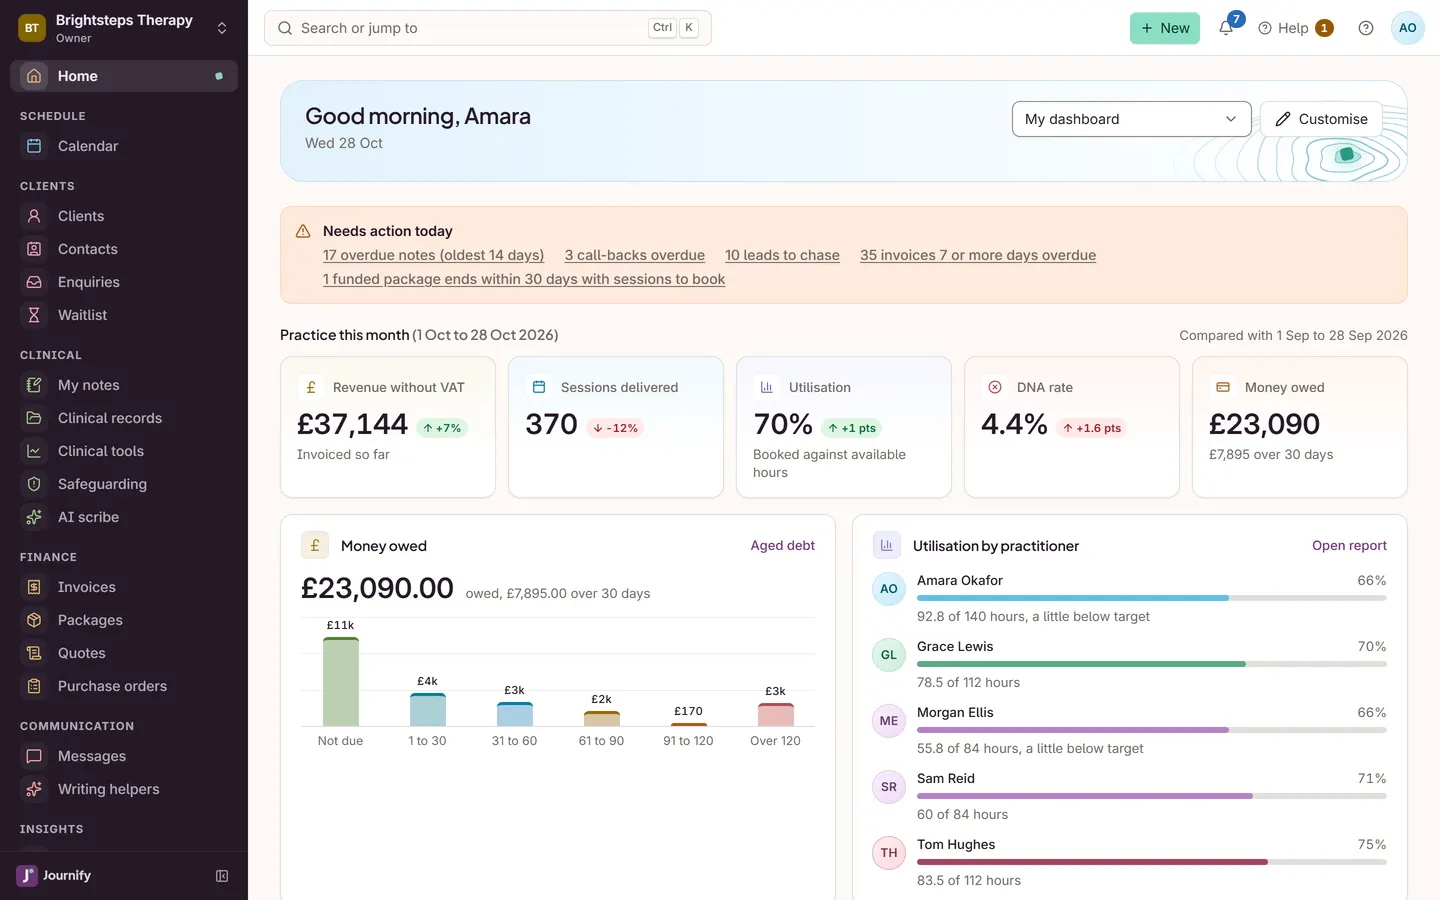This screenshot has width=1440, height=900.
Task: Click the chart icon on Utilisation by practitioner
Action: (887, 545)
